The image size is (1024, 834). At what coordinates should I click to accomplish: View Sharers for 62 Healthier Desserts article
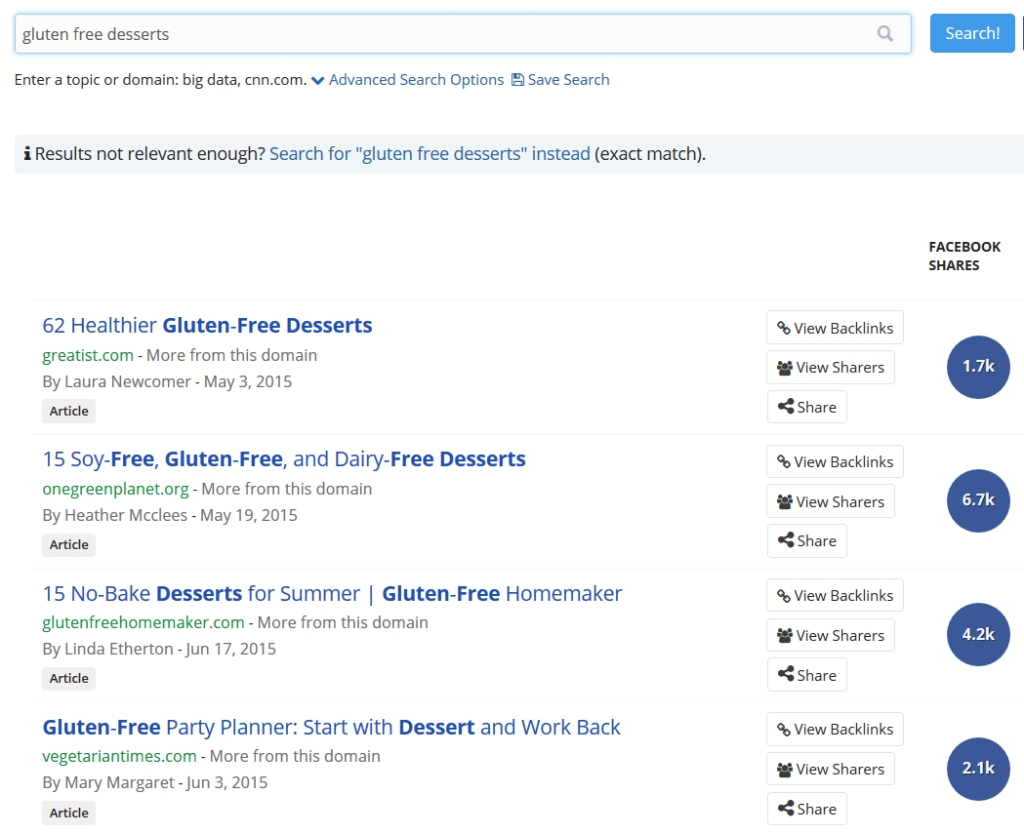[830, 368]
